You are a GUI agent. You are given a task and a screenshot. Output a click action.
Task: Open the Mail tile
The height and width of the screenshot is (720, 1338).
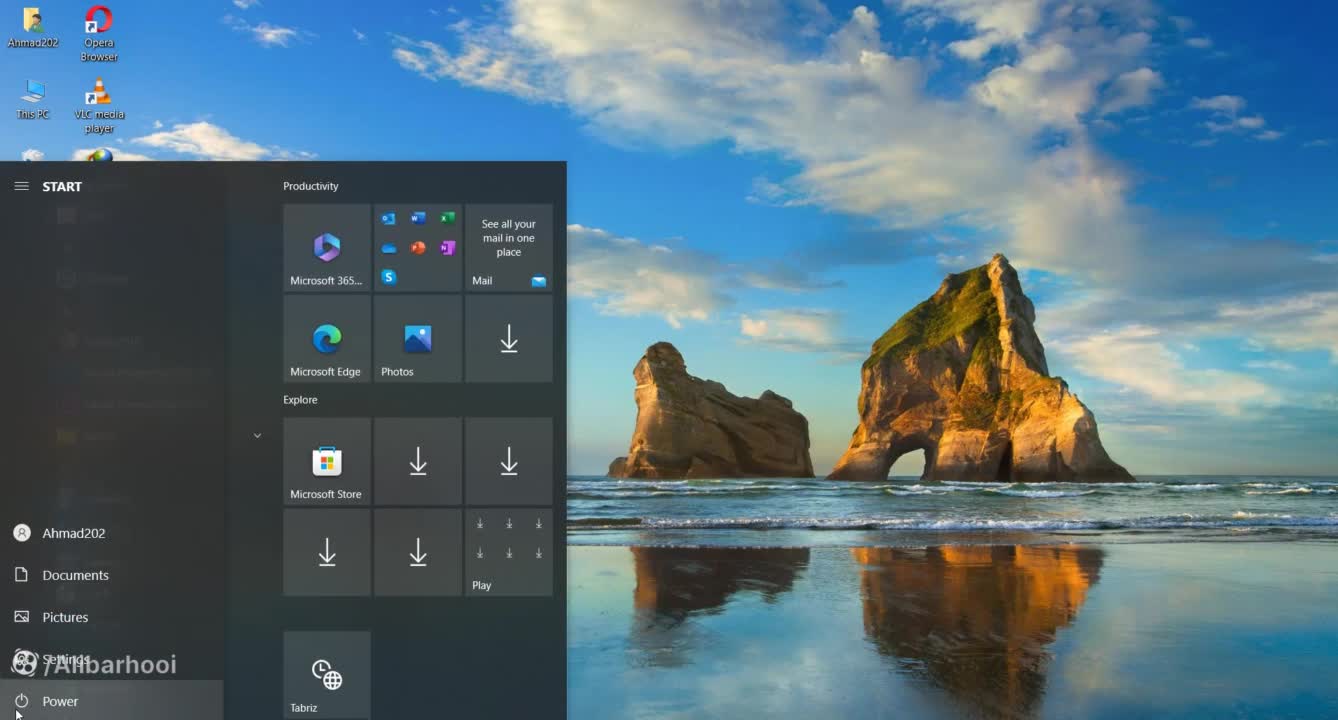509,248
